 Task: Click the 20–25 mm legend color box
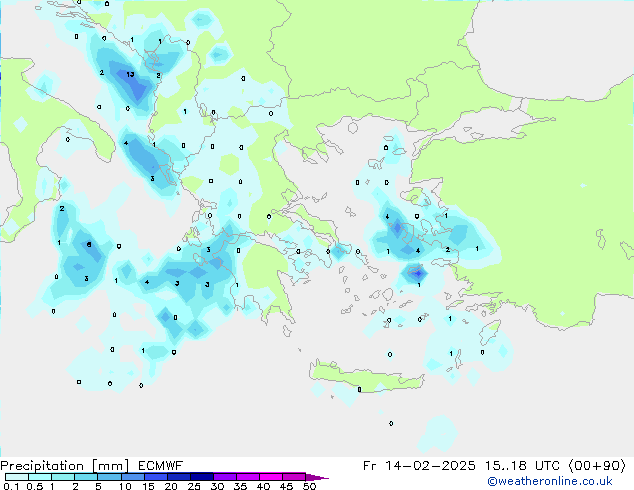pos(178,477)
